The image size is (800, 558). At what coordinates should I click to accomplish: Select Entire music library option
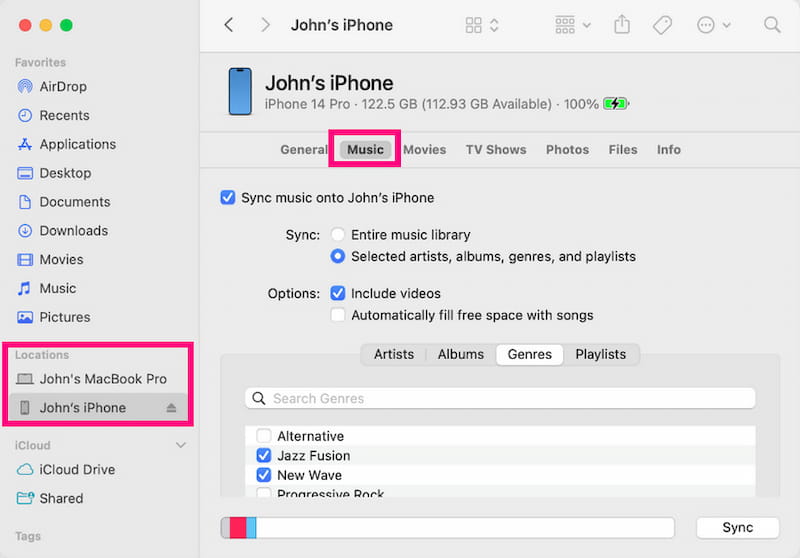[x=337, y=235]
